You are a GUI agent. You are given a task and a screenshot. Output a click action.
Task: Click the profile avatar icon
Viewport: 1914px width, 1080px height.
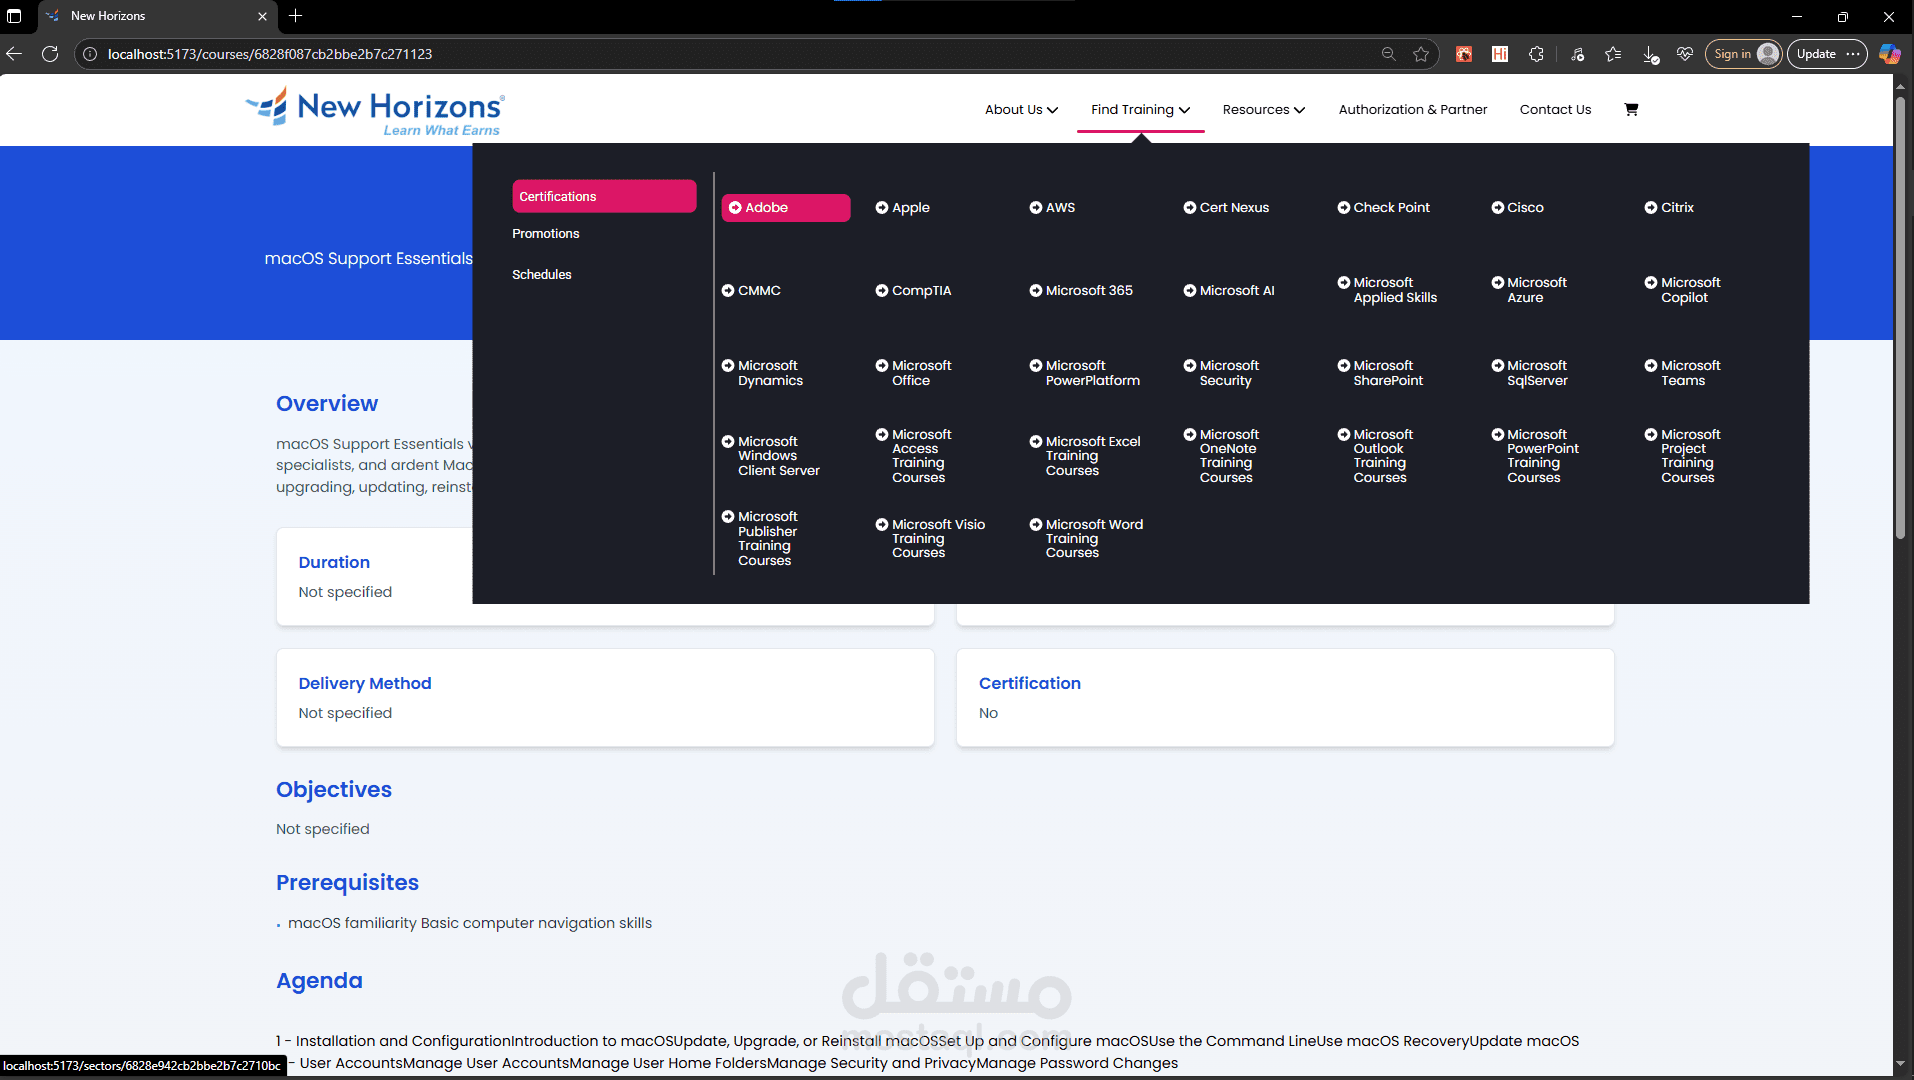click(x=1767, y=54)
